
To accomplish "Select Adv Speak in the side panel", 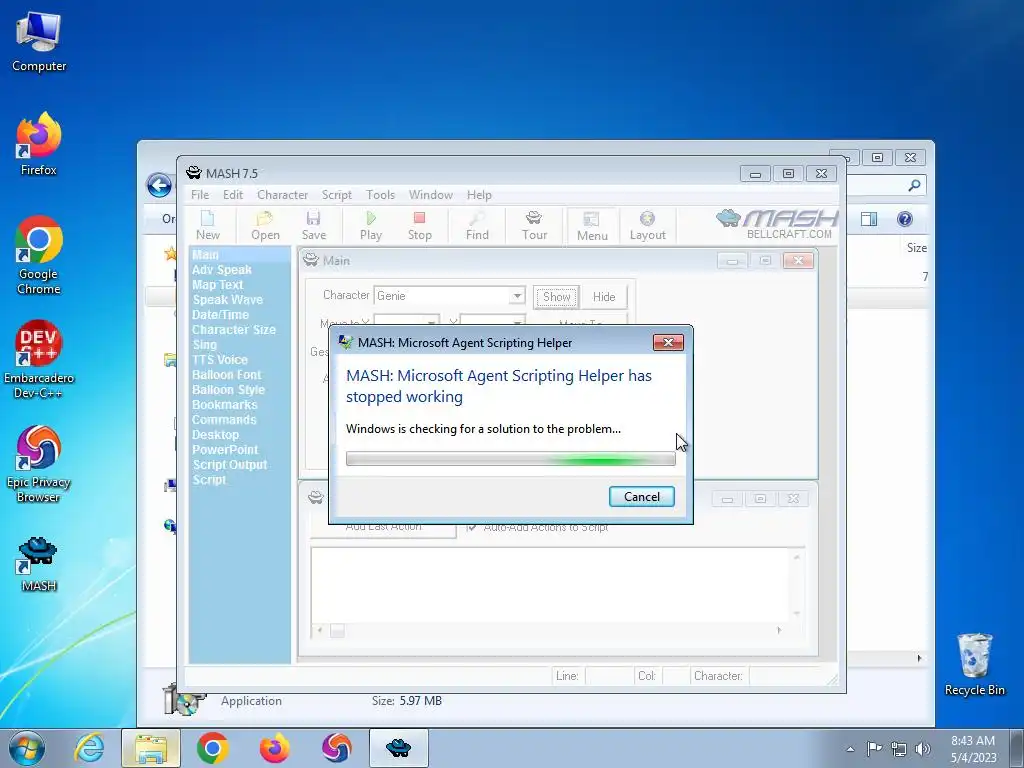I will coord(221,270).
